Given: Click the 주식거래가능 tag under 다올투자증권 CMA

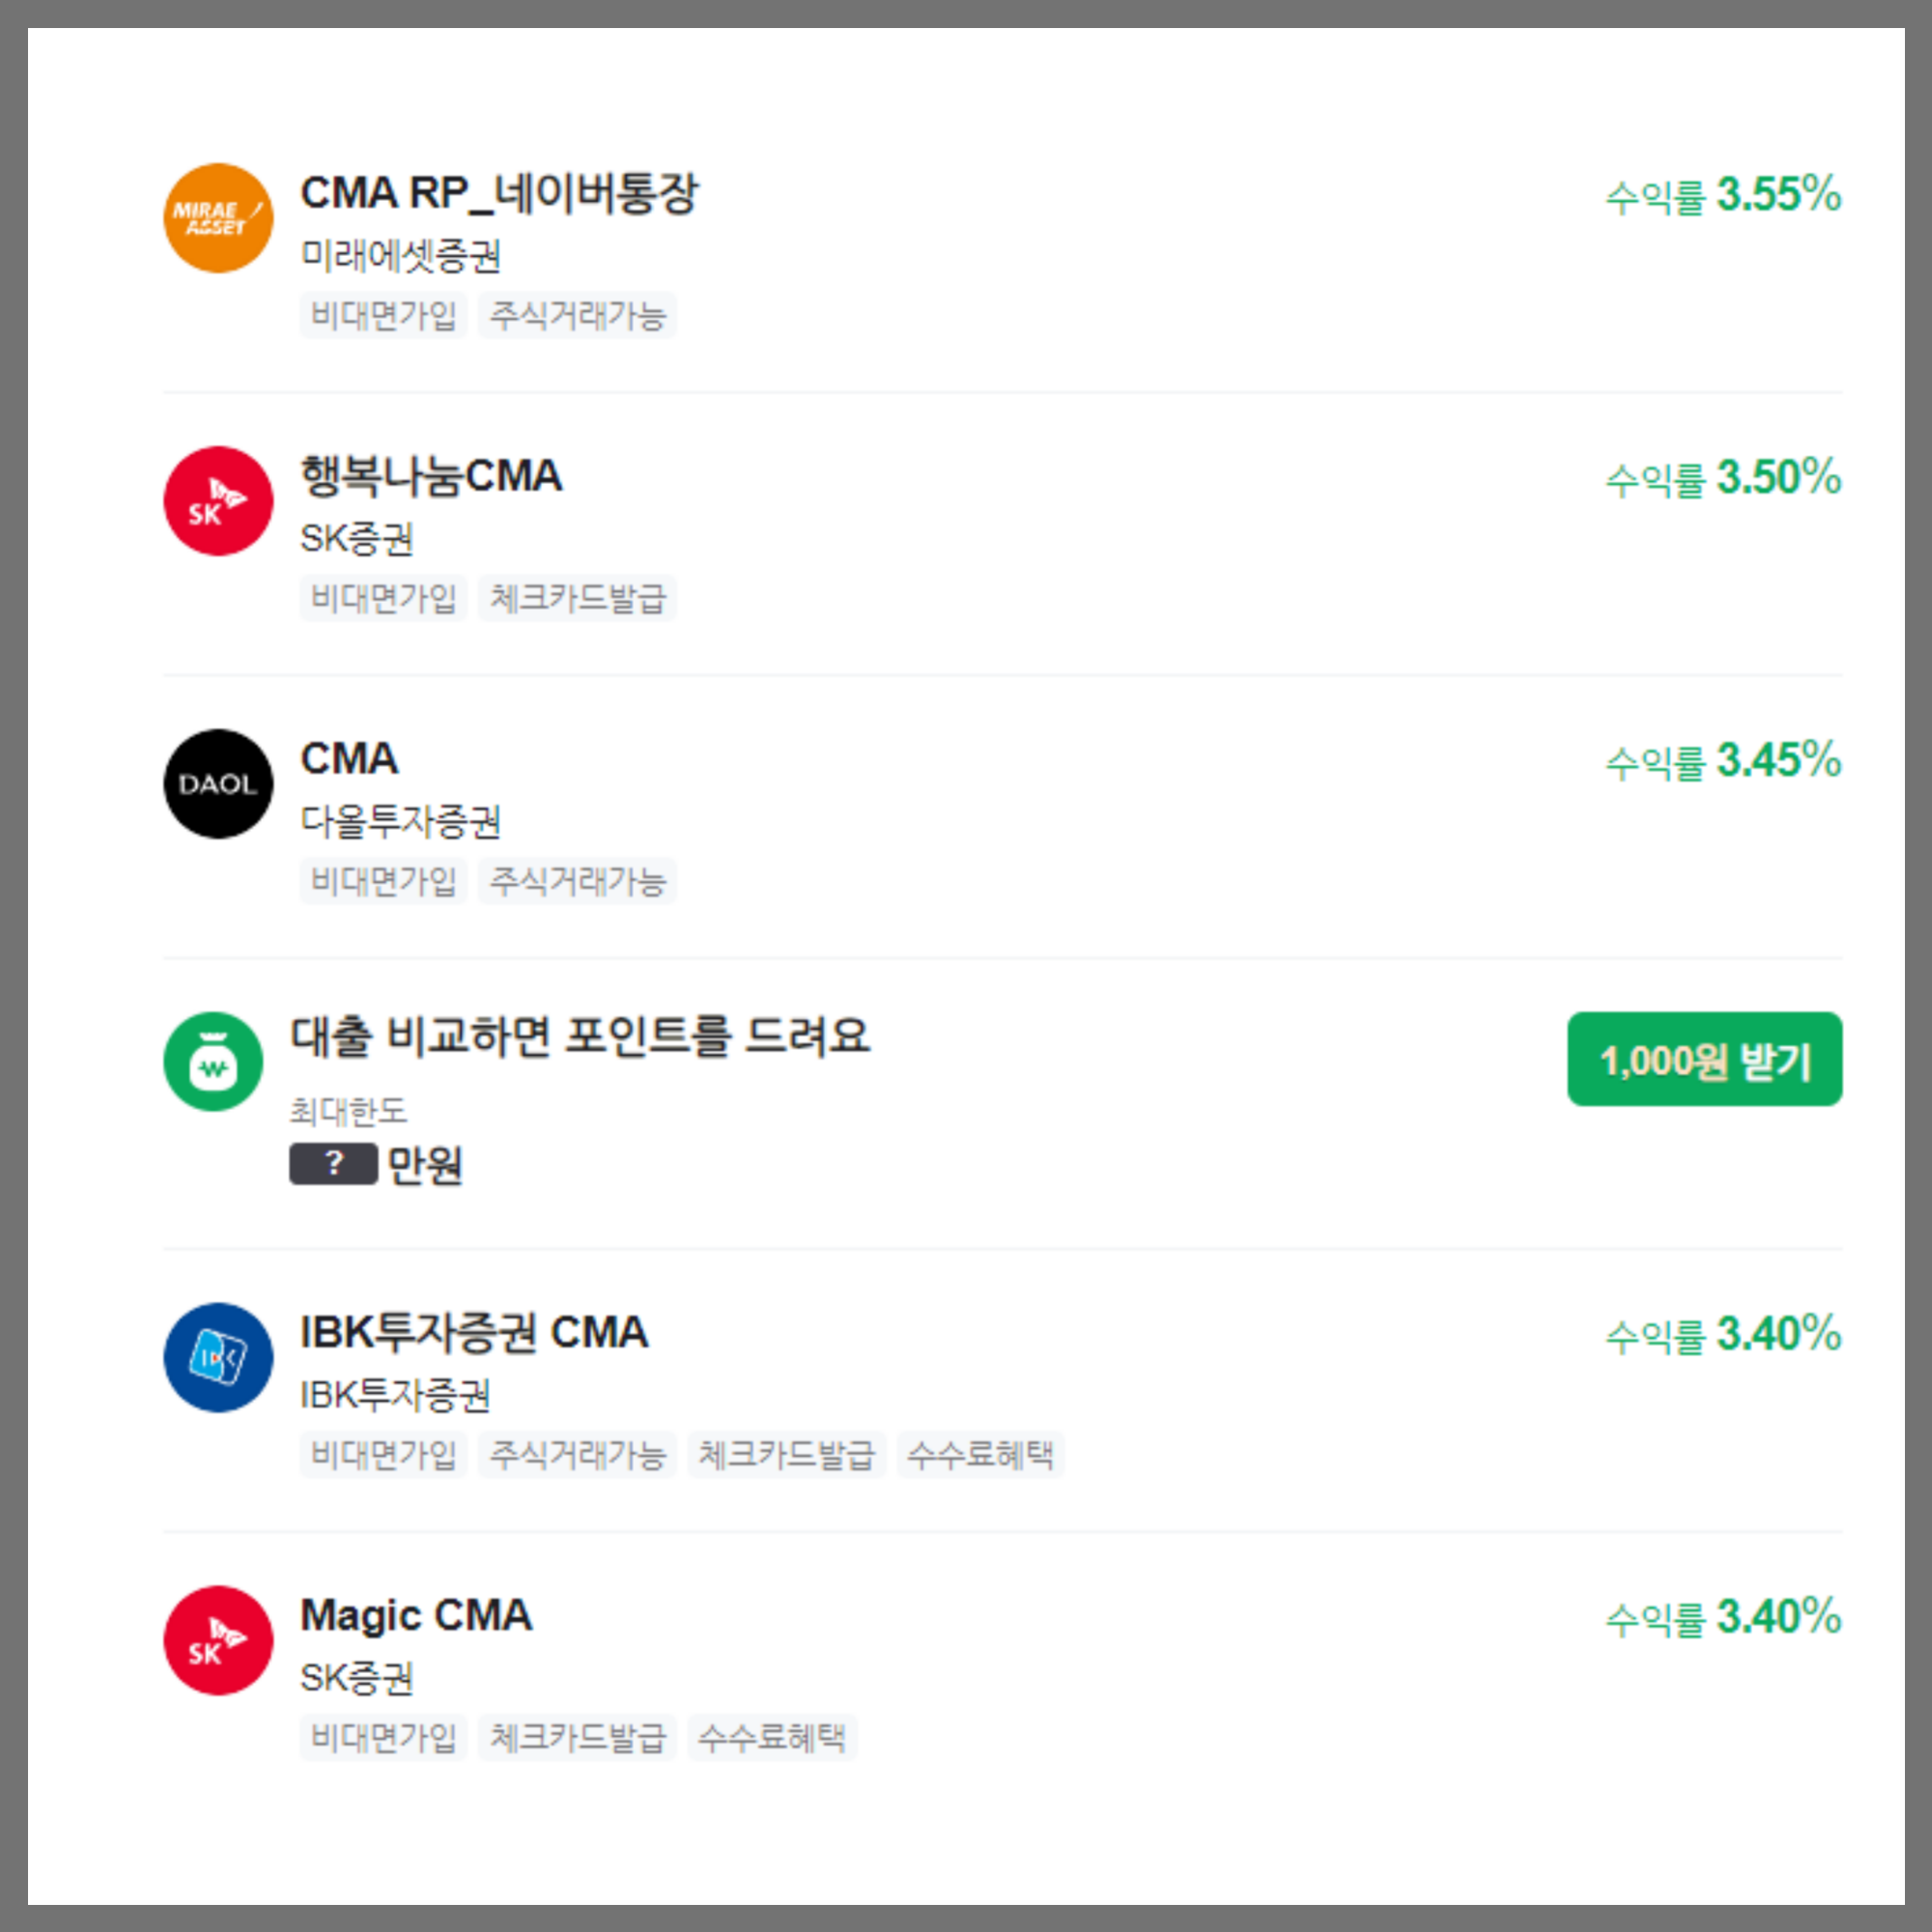Looking at the screenshot, I should 578,881.
